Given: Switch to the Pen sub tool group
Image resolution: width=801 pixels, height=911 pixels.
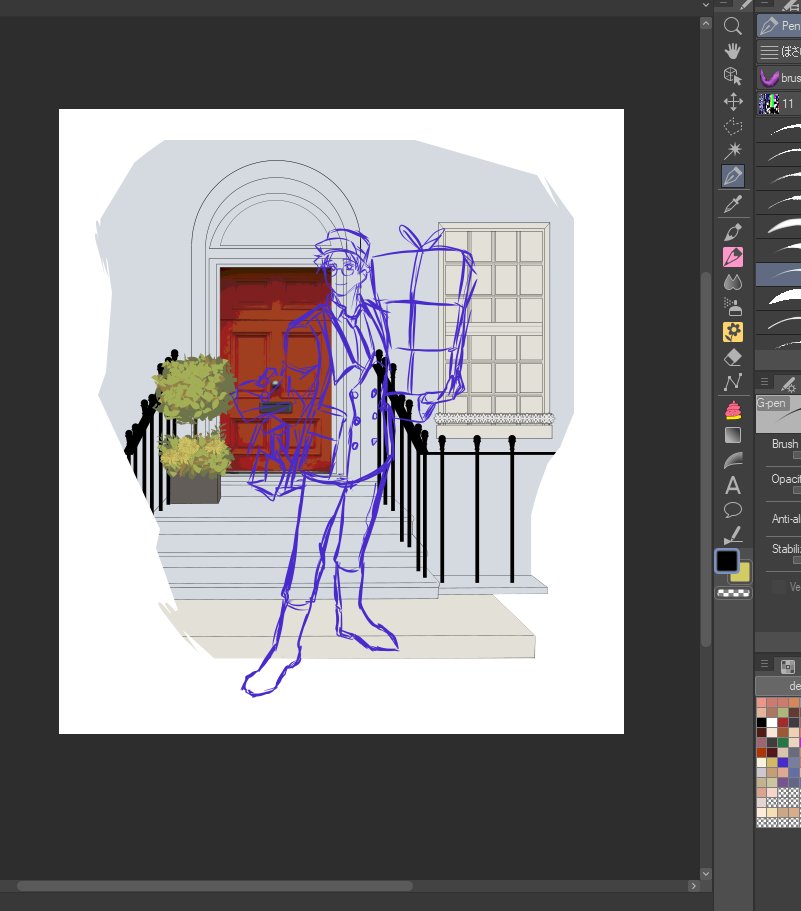Looking at the screenshot, I should click(779, 26).
